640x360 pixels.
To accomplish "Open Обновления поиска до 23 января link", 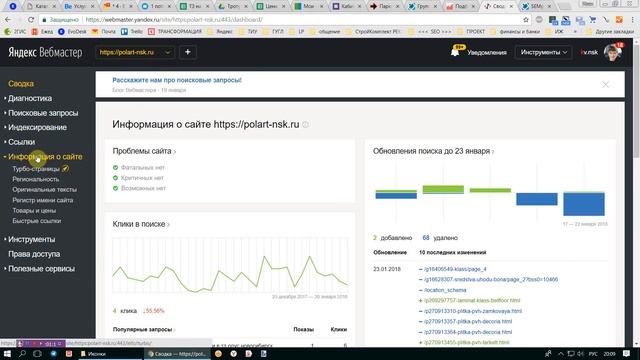I will click(x=433, y=151).
